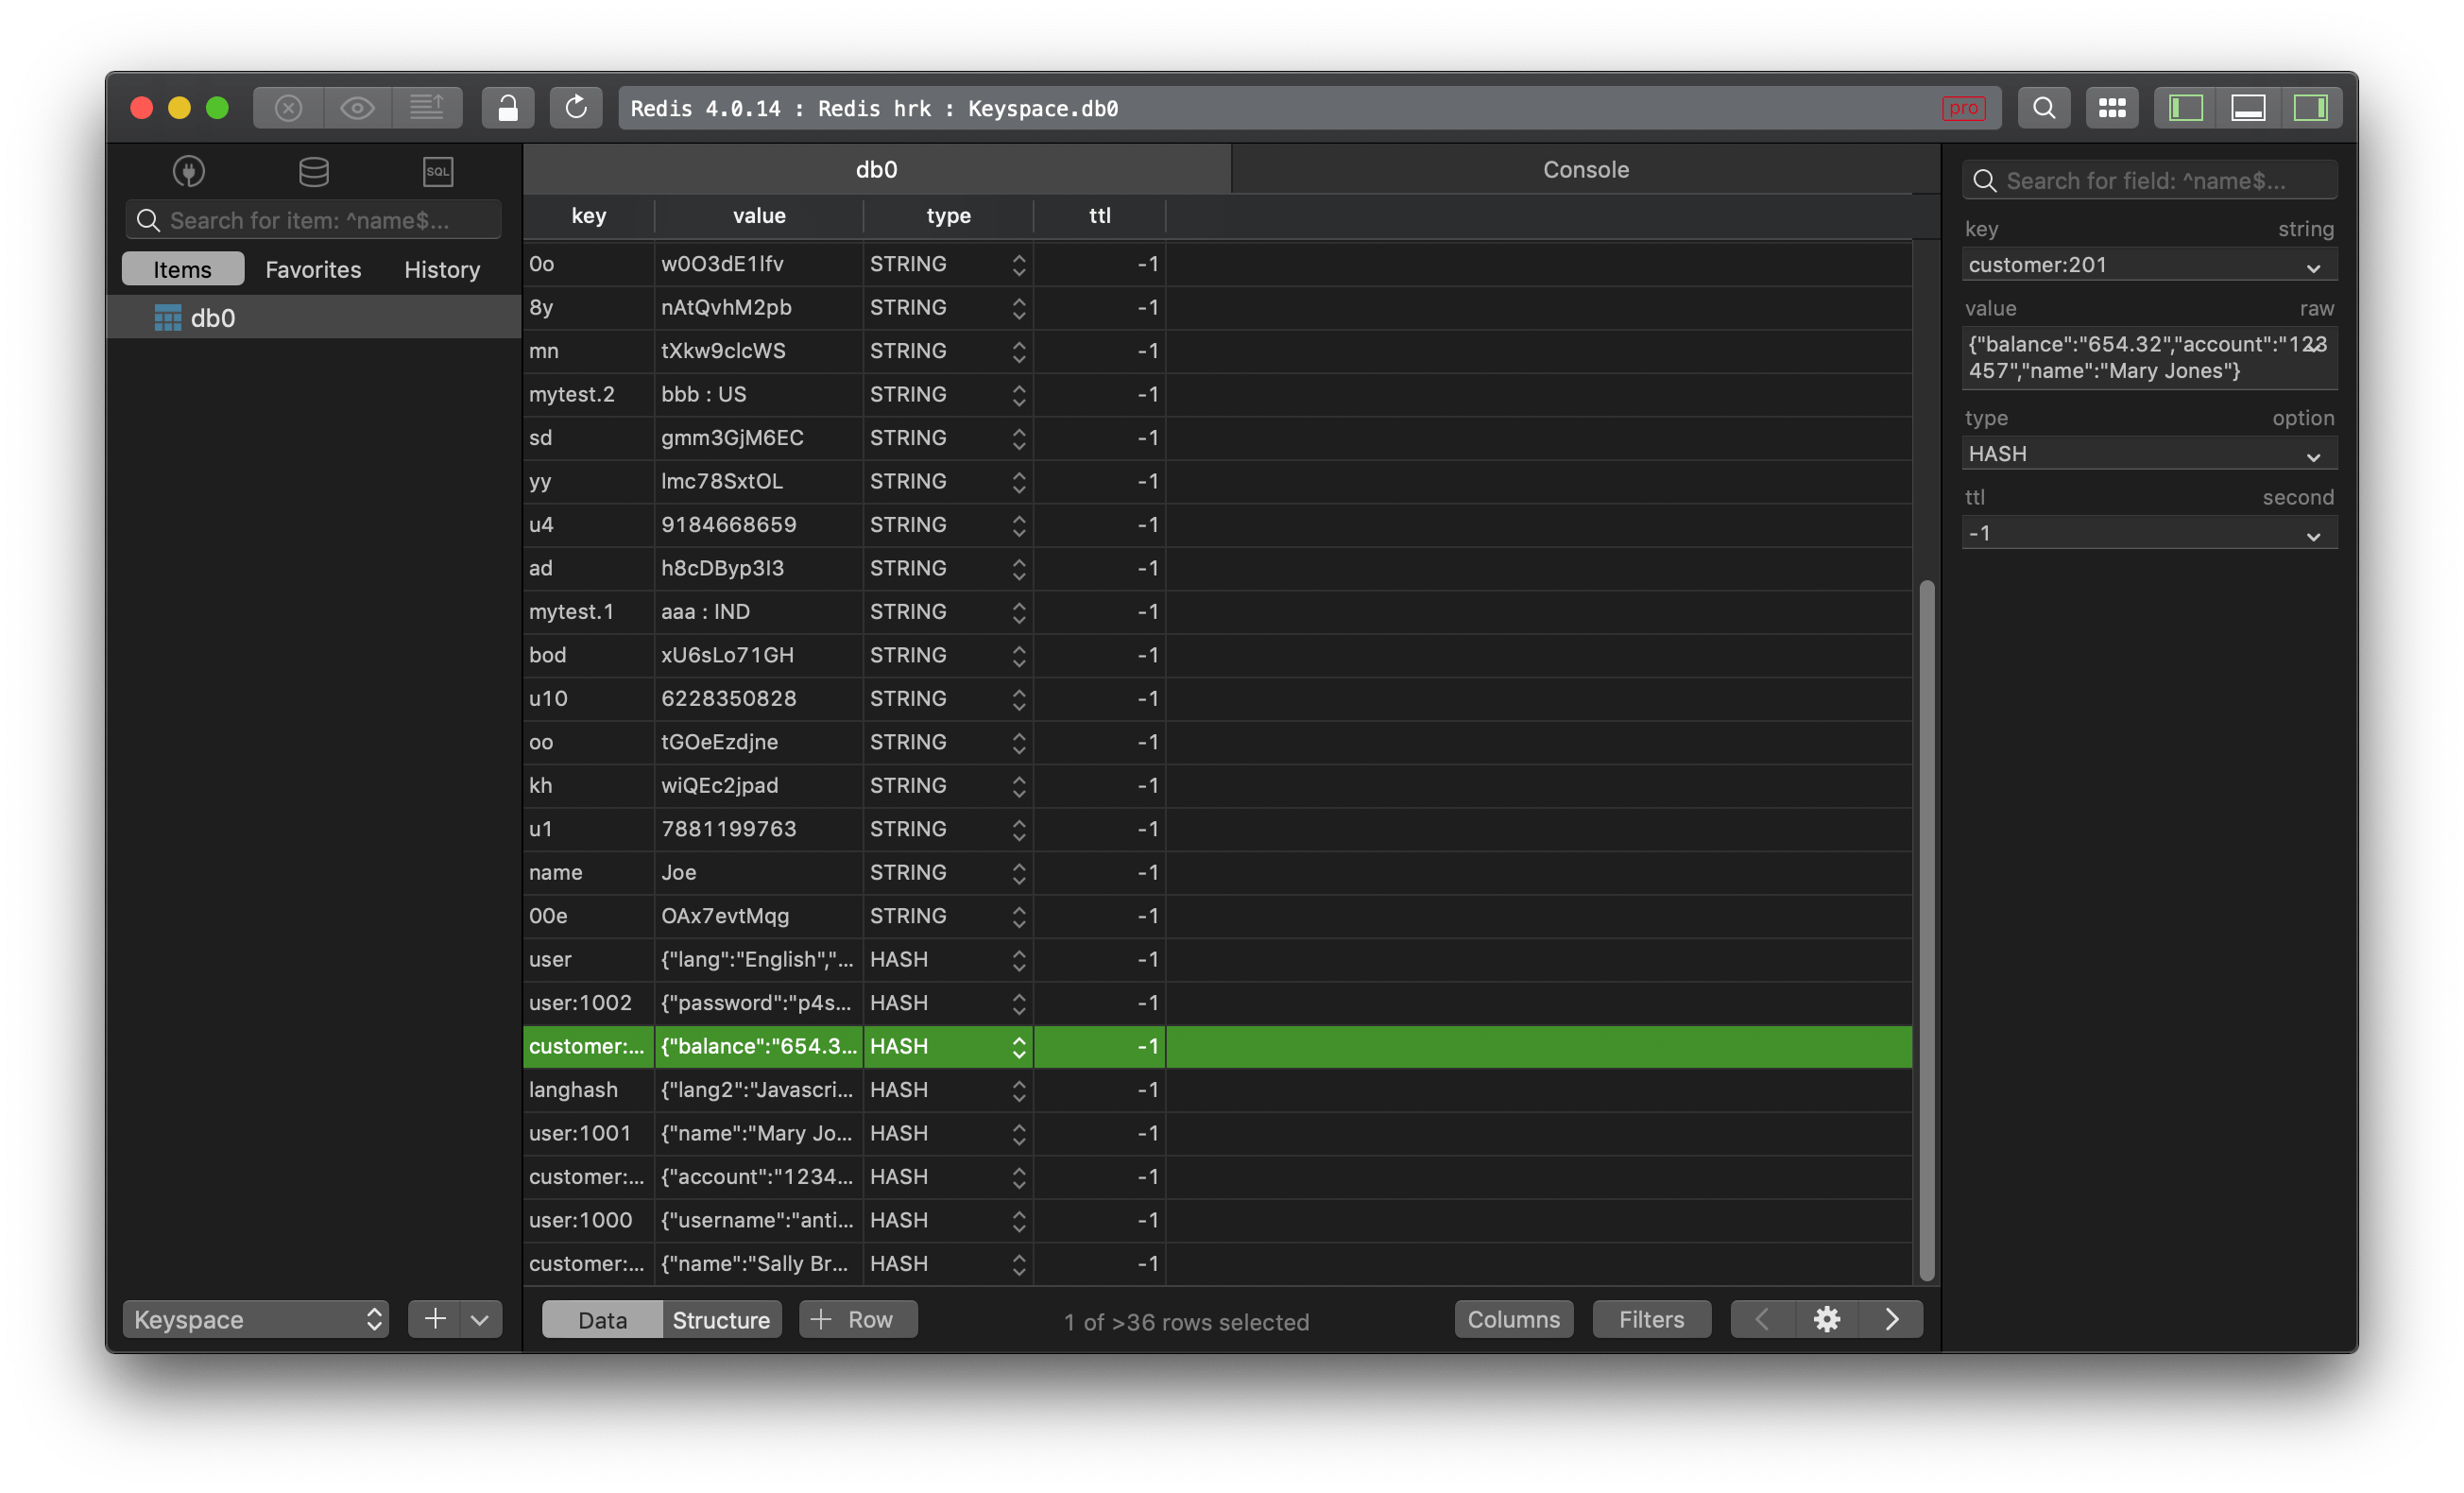Lock the connection via the padlock icon
This screenshot has width=2464, height=1493.
507,107
